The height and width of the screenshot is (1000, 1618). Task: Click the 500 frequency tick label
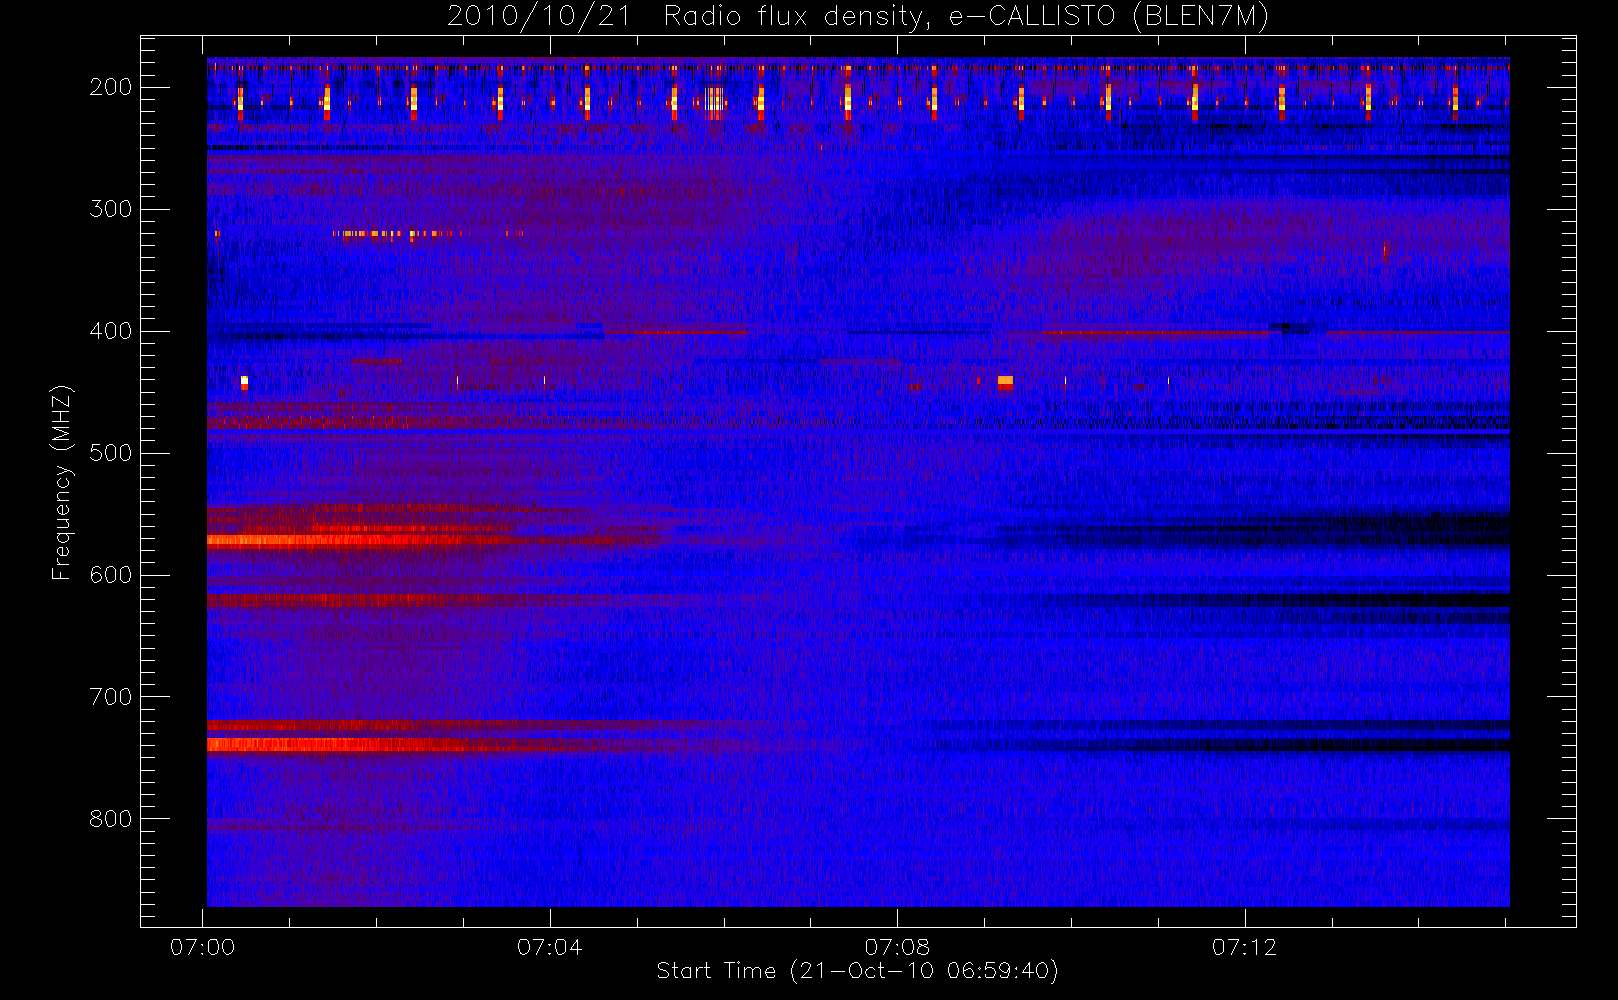[x=110, y=453]
